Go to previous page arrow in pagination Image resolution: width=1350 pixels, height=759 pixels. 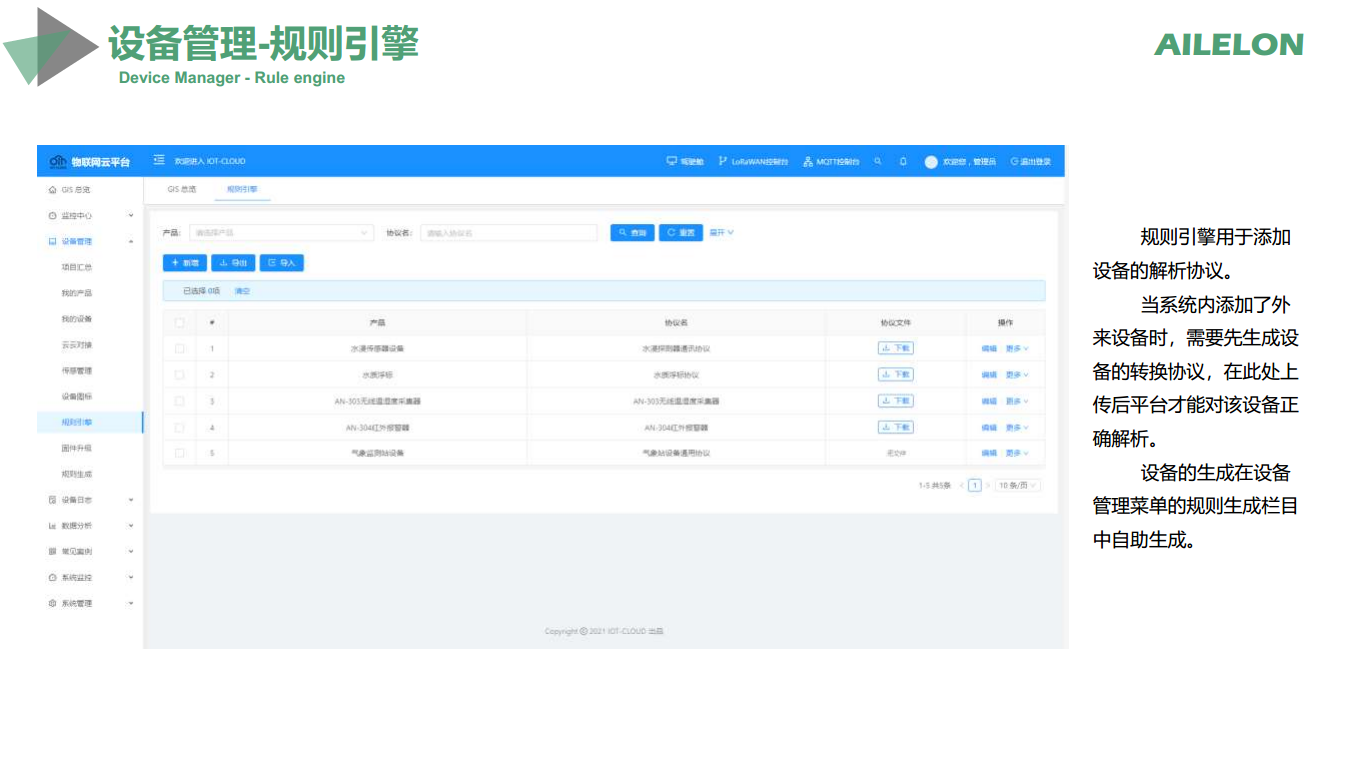point(961,485)
